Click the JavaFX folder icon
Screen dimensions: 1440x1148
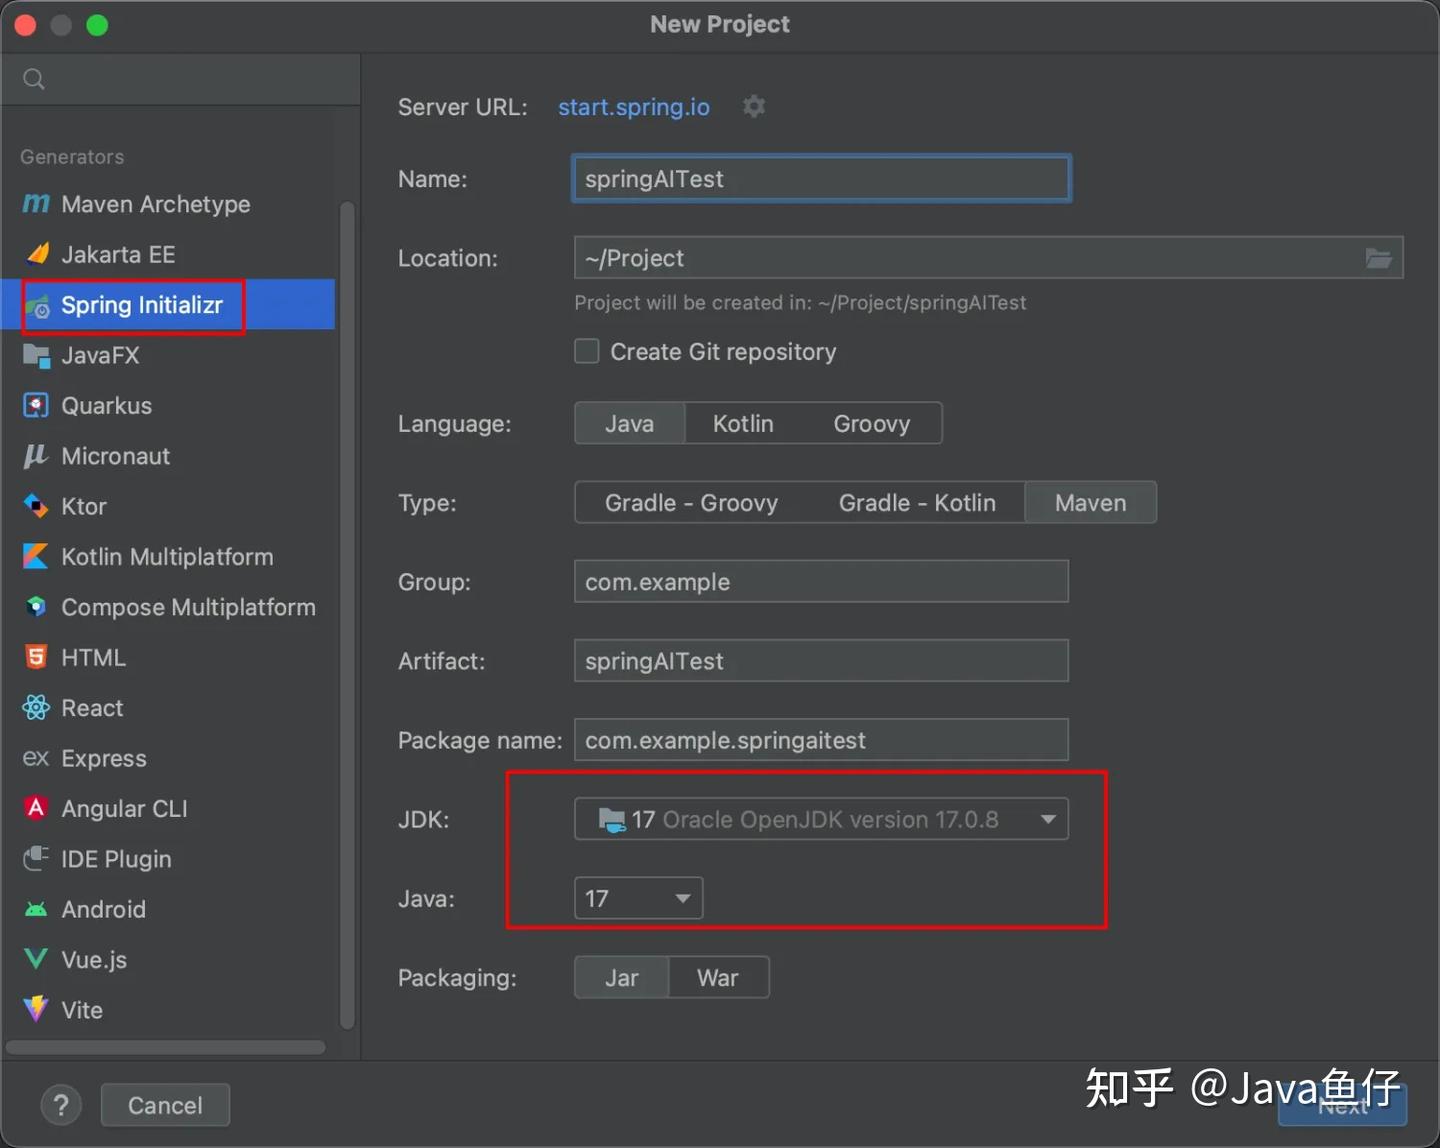(36, 355)
